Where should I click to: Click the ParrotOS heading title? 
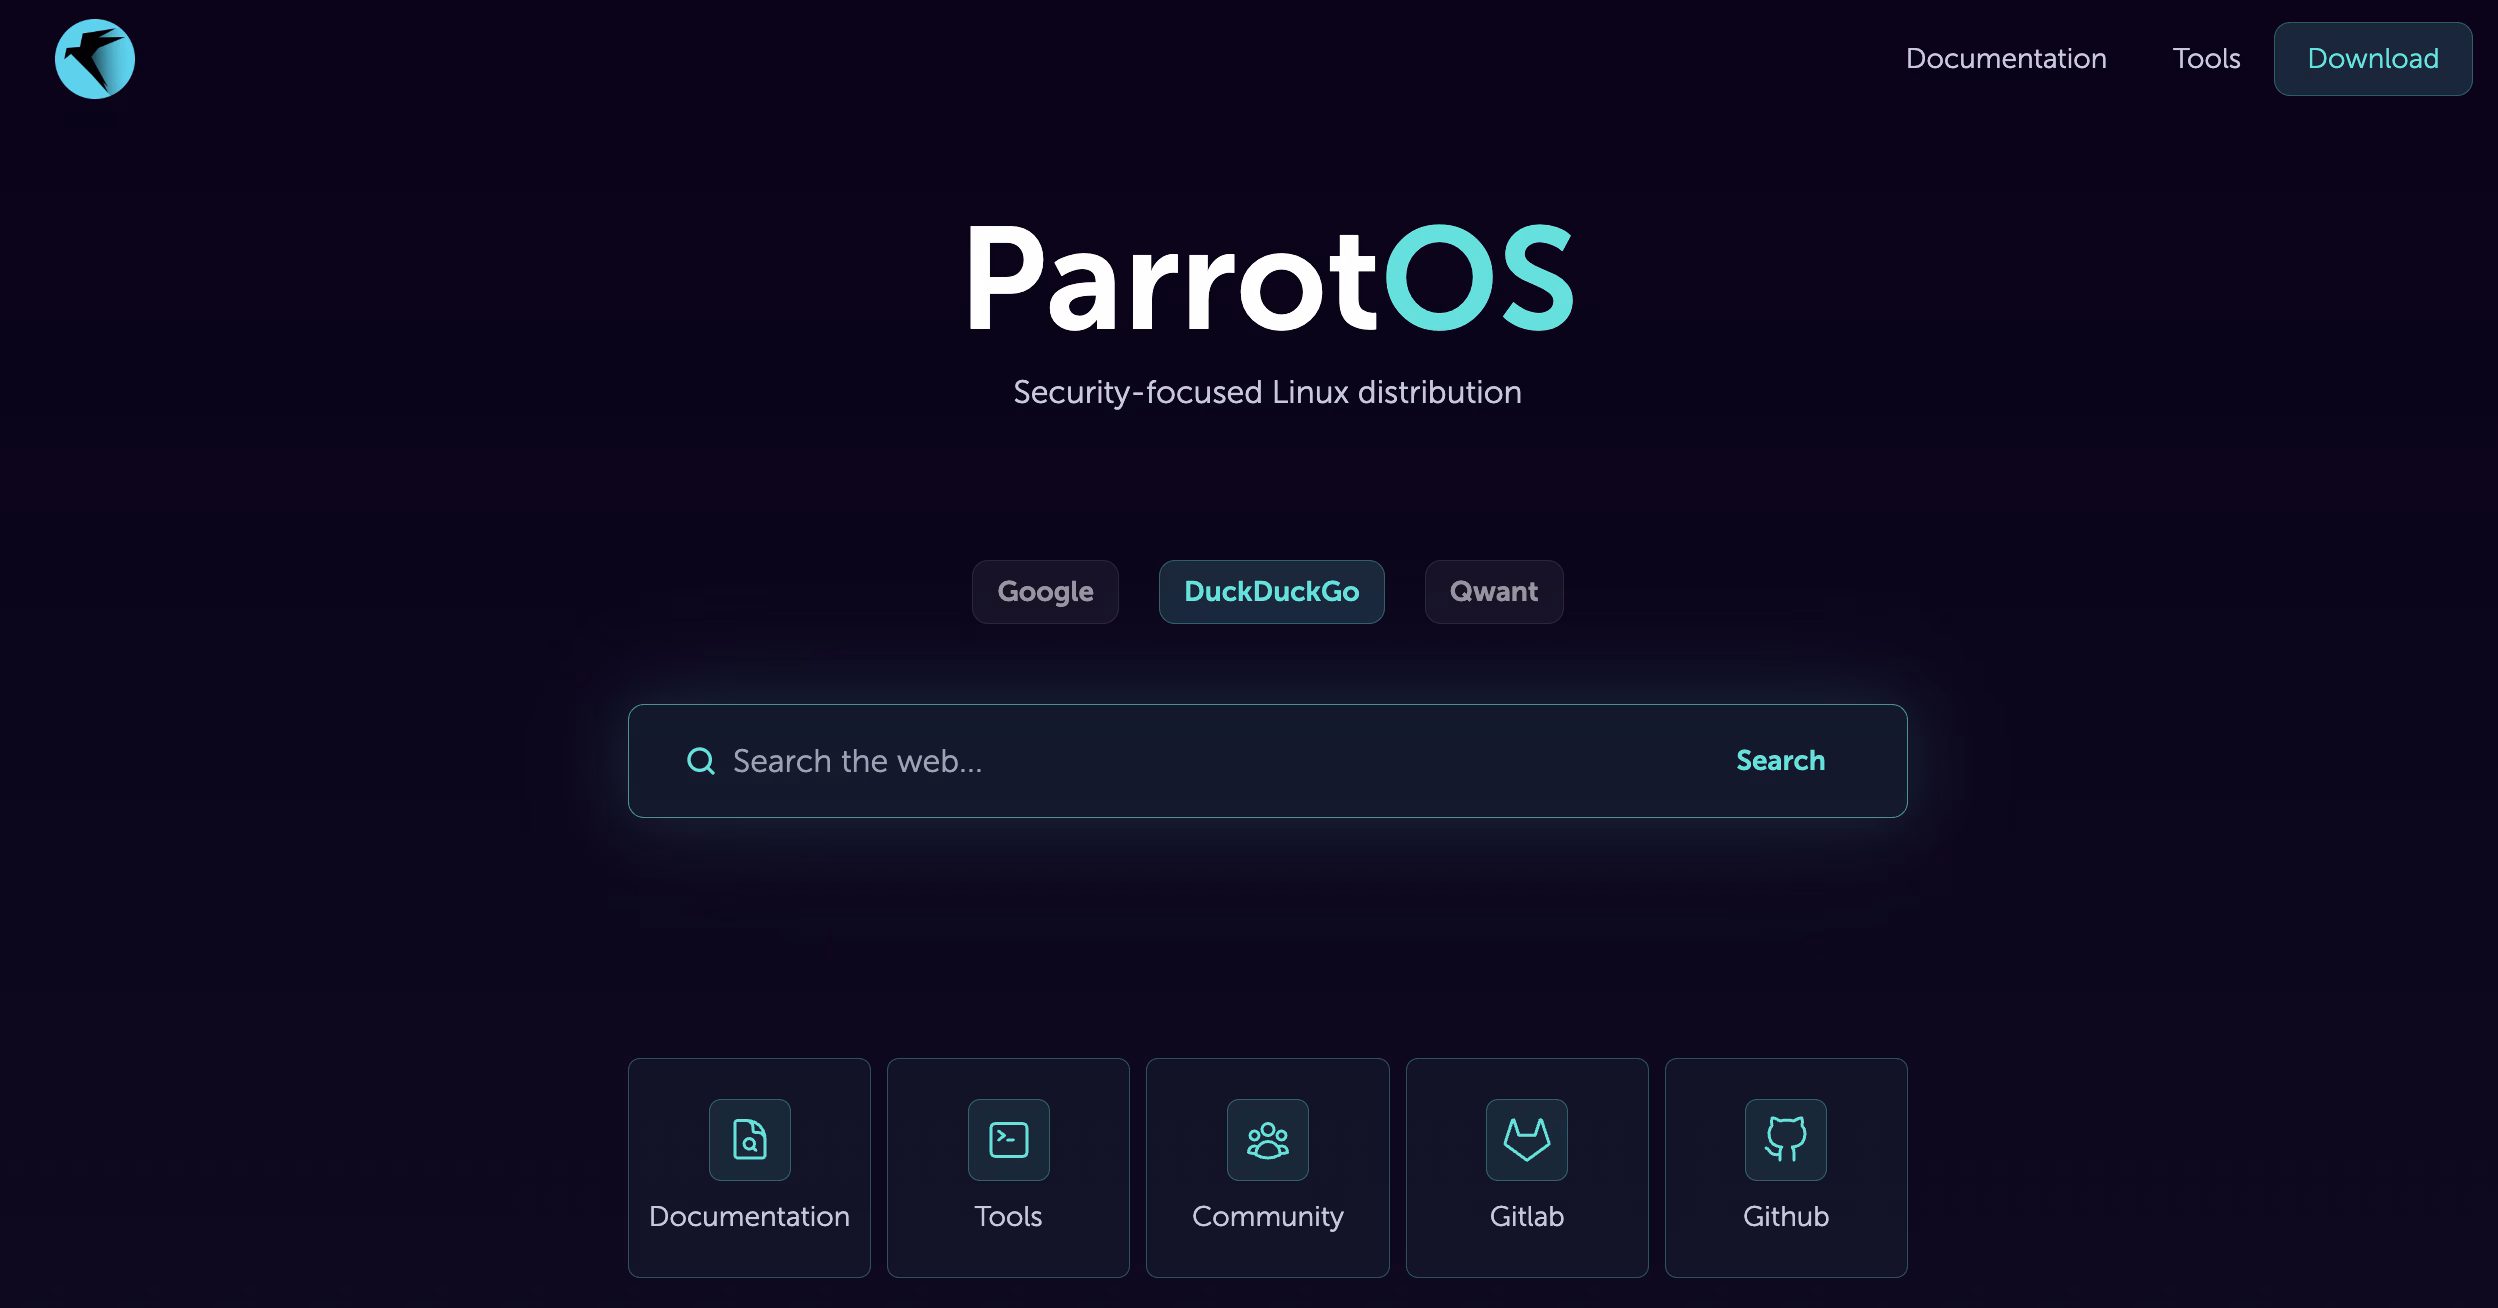pyautogui.click(x=1268, y=278)
